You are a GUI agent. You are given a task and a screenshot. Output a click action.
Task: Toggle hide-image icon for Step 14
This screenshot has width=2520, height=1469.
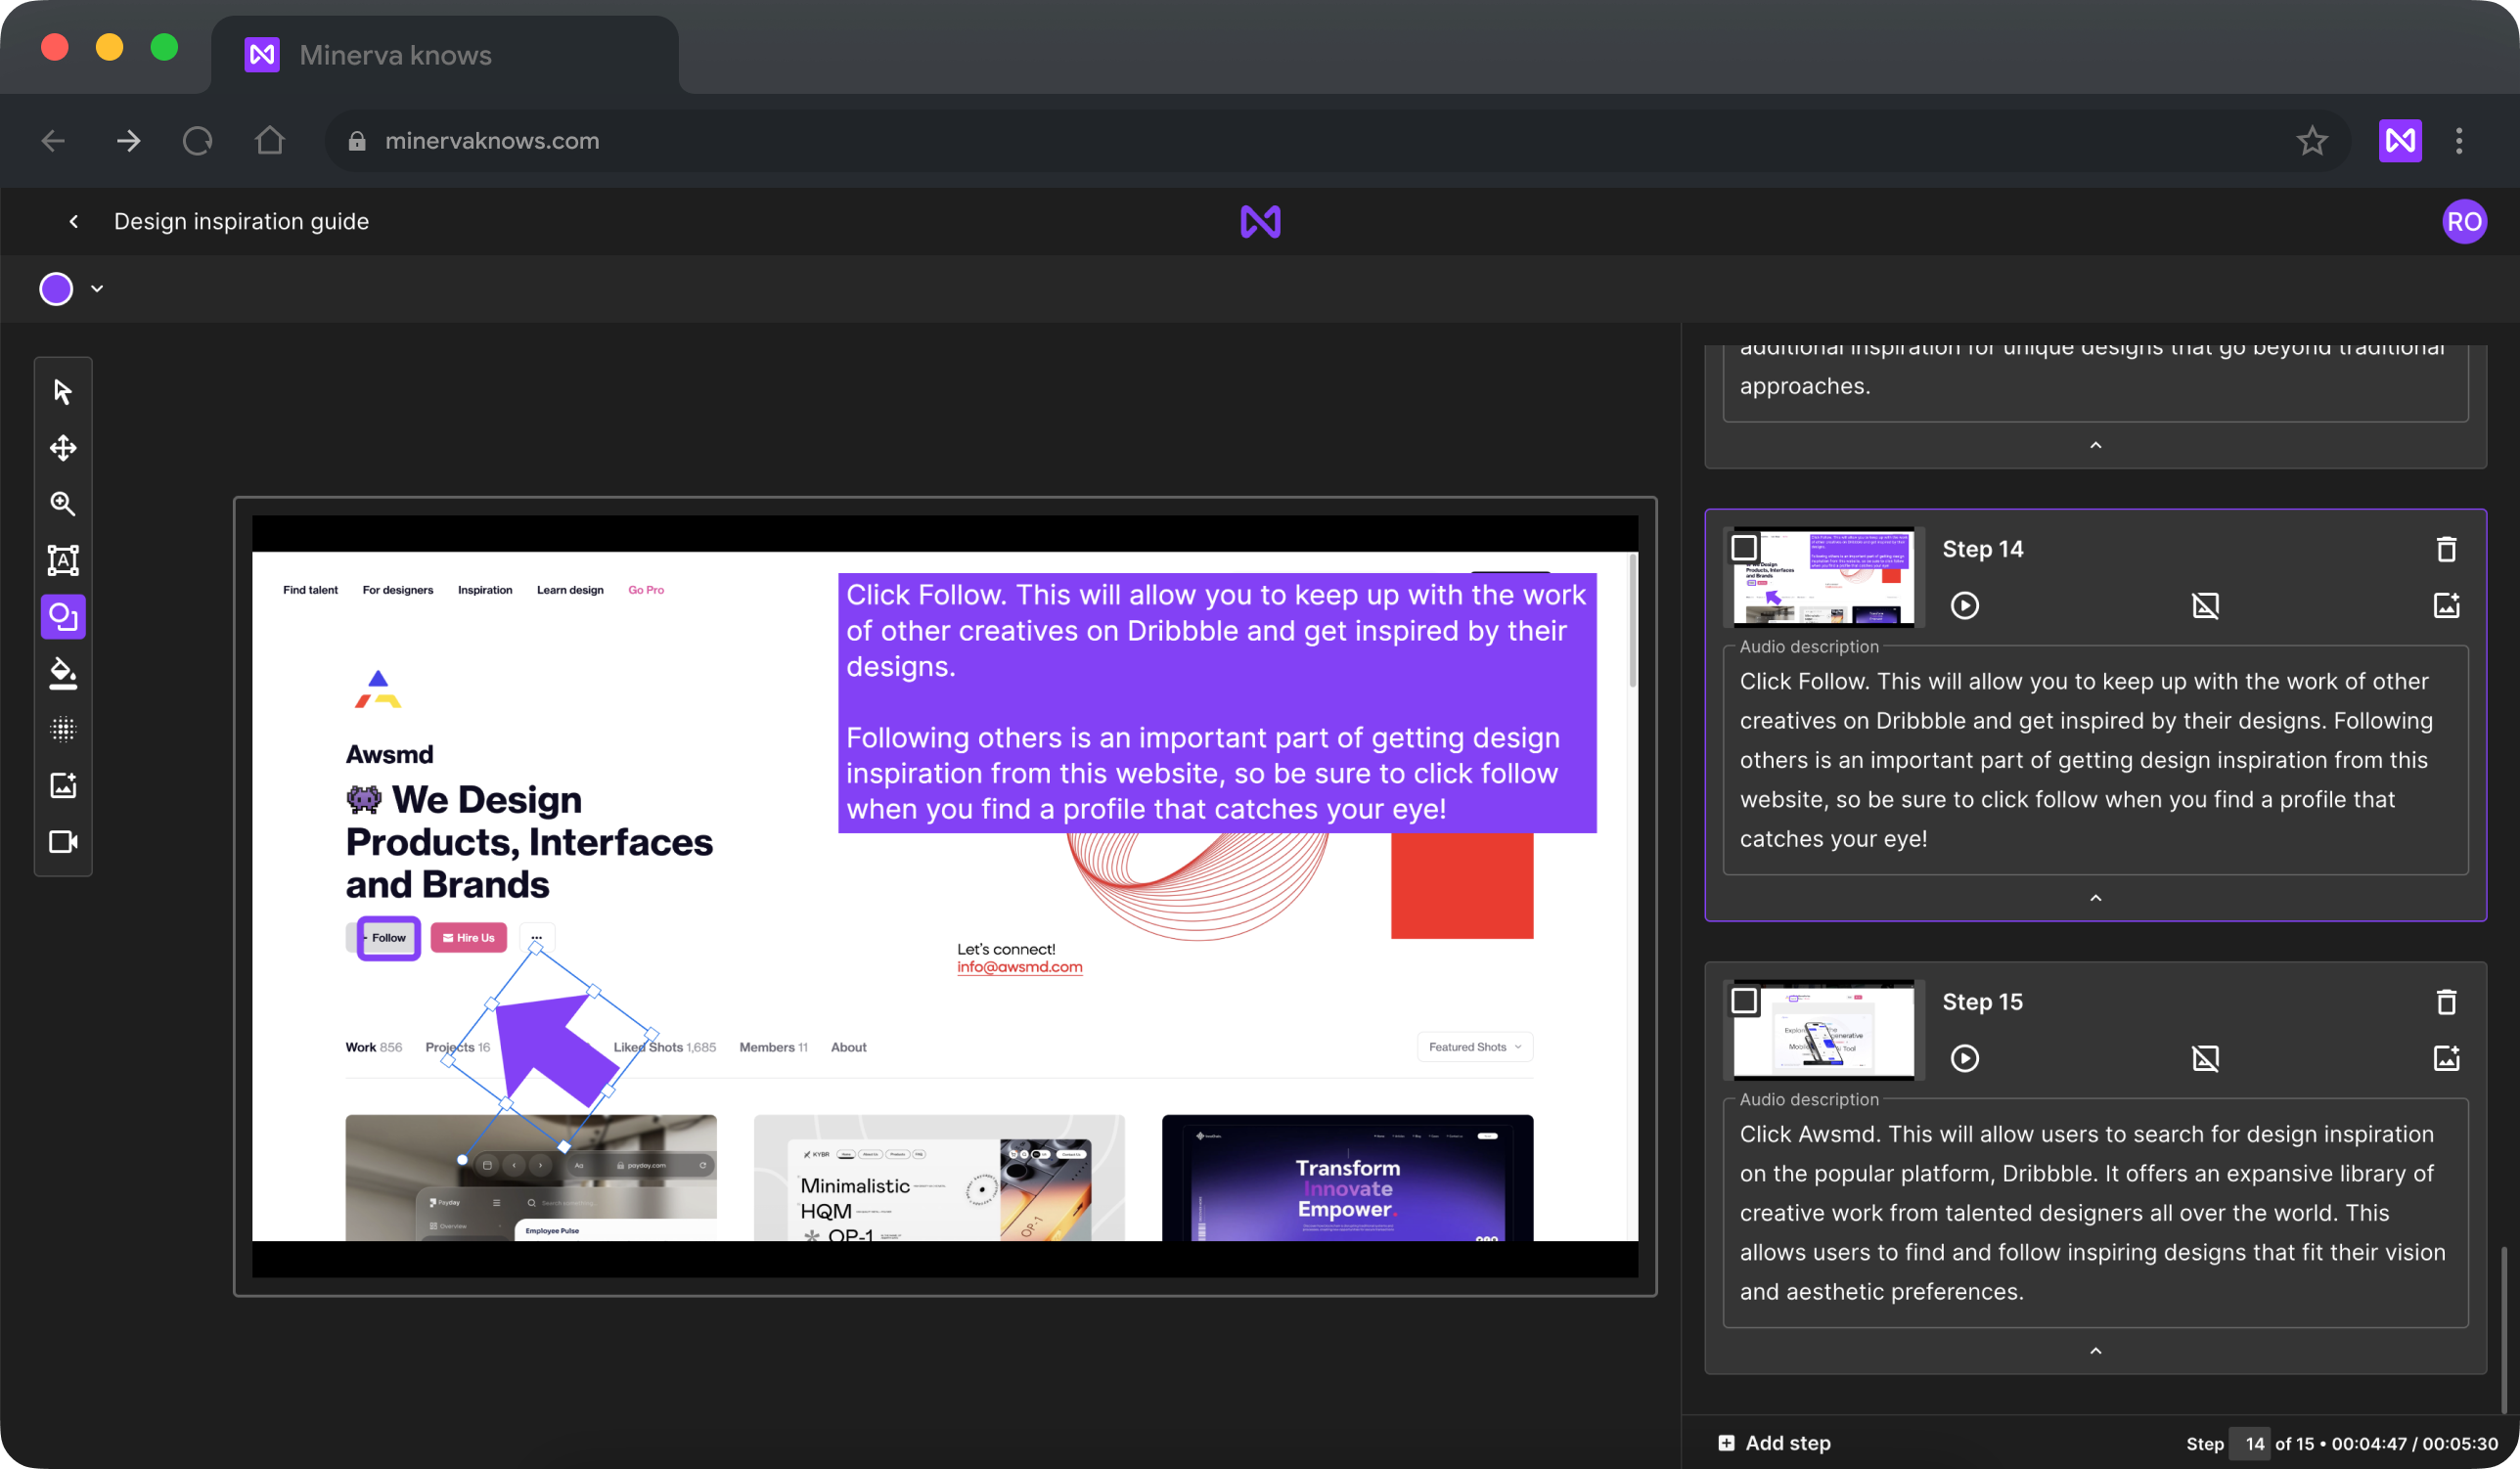click(2205, 605)
